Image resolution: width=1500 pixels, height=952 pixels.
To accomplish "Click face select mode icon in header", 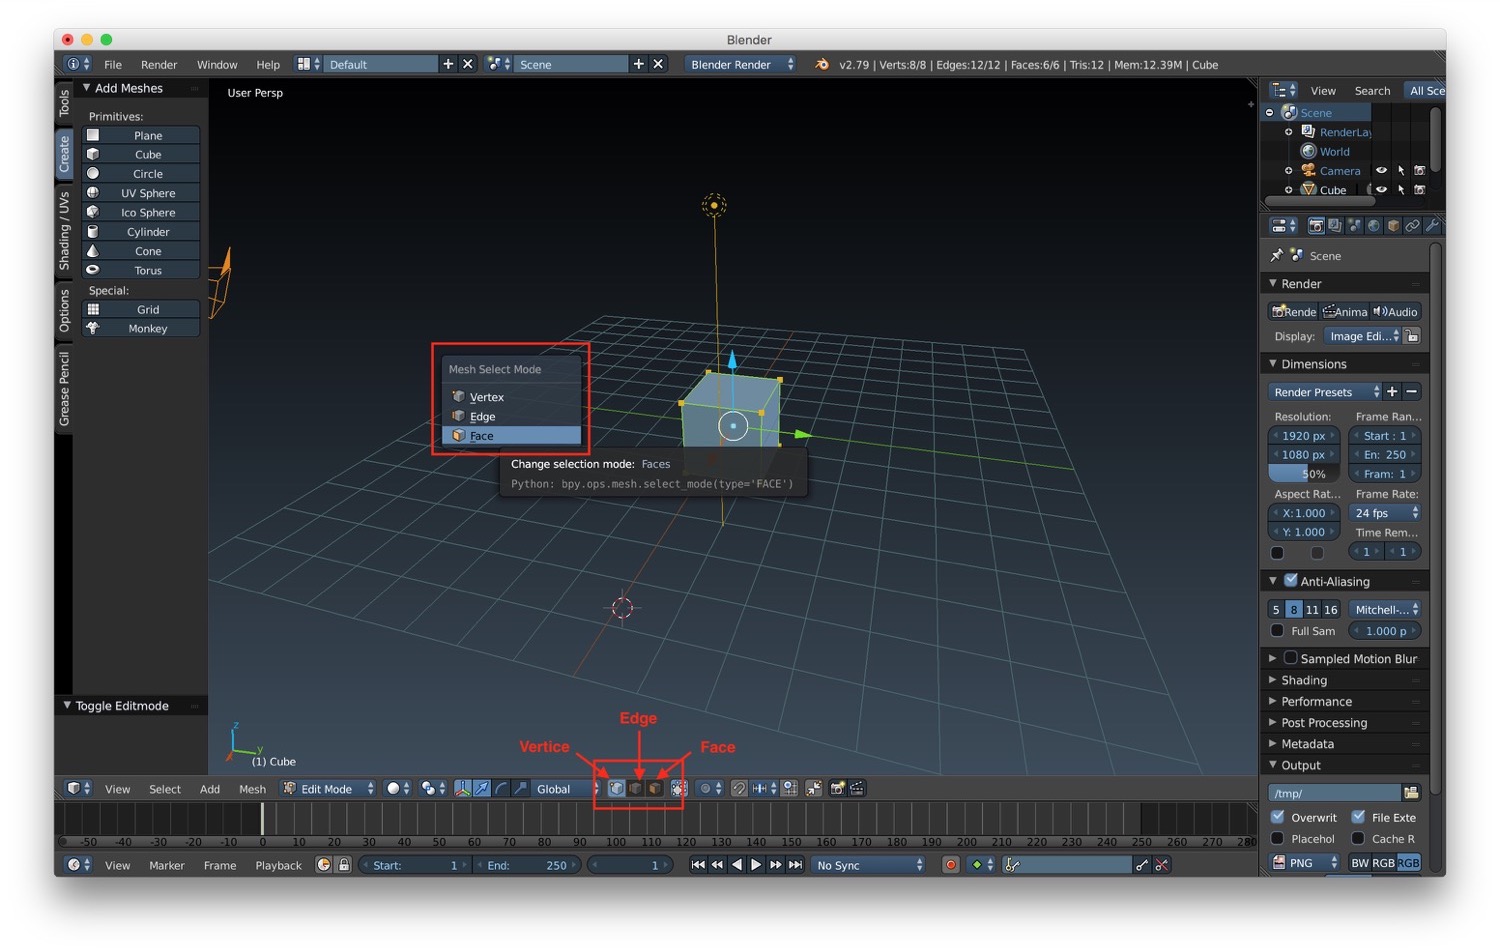I will coord(654,788).
